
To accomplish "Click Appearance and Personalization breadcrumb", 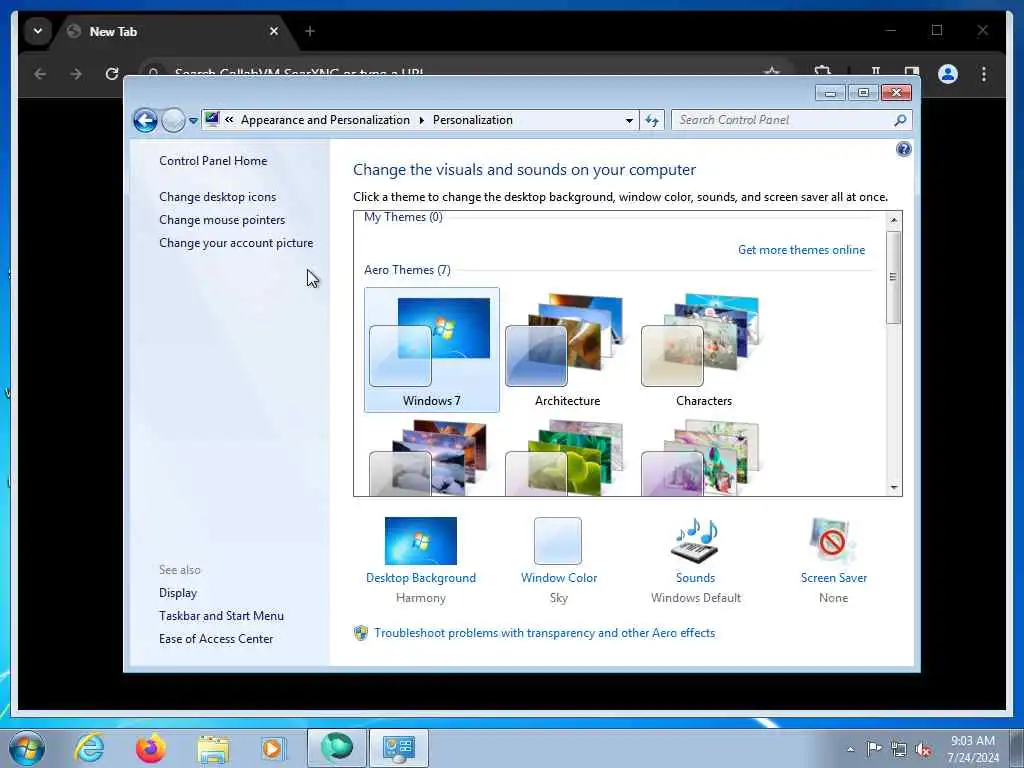I will pos(325,120).
